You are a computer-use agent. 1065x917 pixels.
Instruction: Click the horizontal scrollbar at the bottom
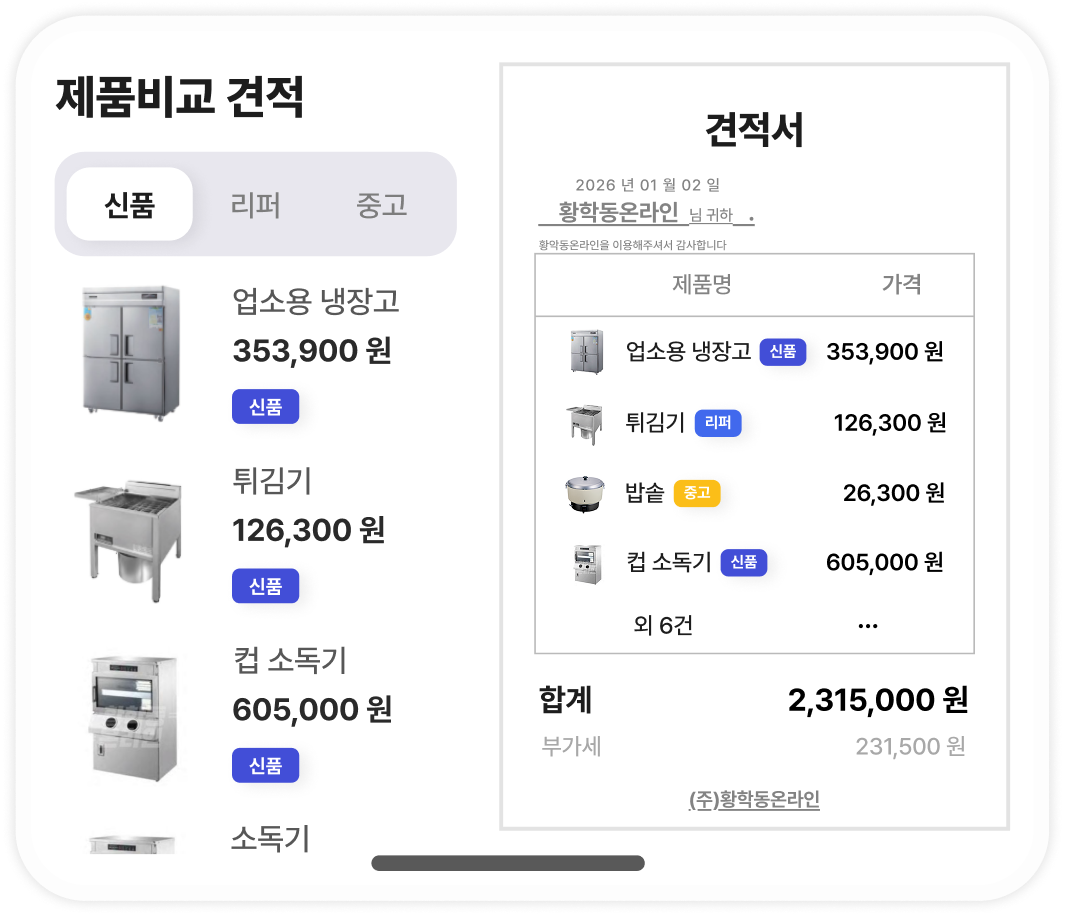click(x=508, y=860)
